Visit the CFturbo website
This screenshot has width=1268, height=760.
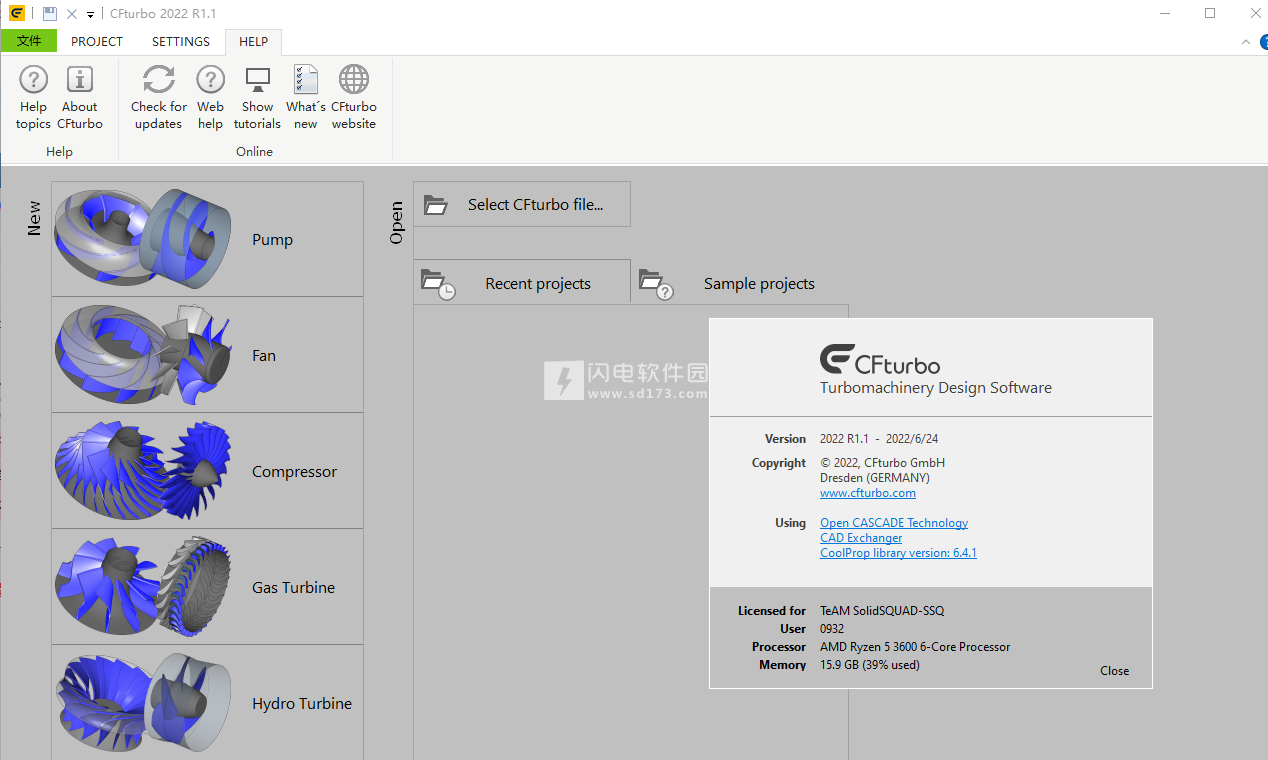click(354, 98)
